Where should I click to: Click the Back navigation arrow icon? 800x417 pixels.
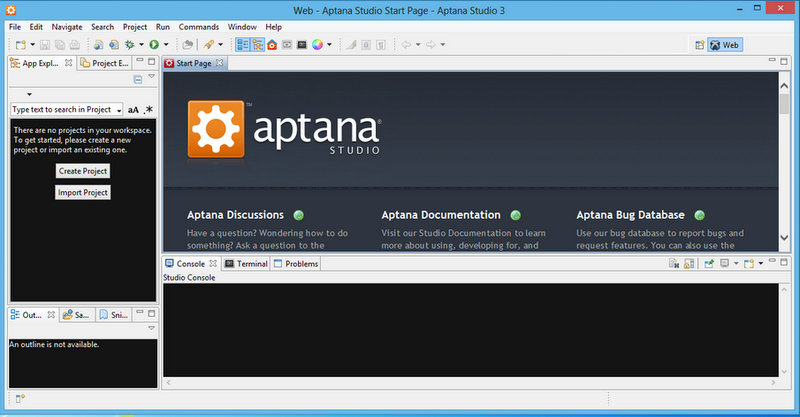[x=406, y=45]
